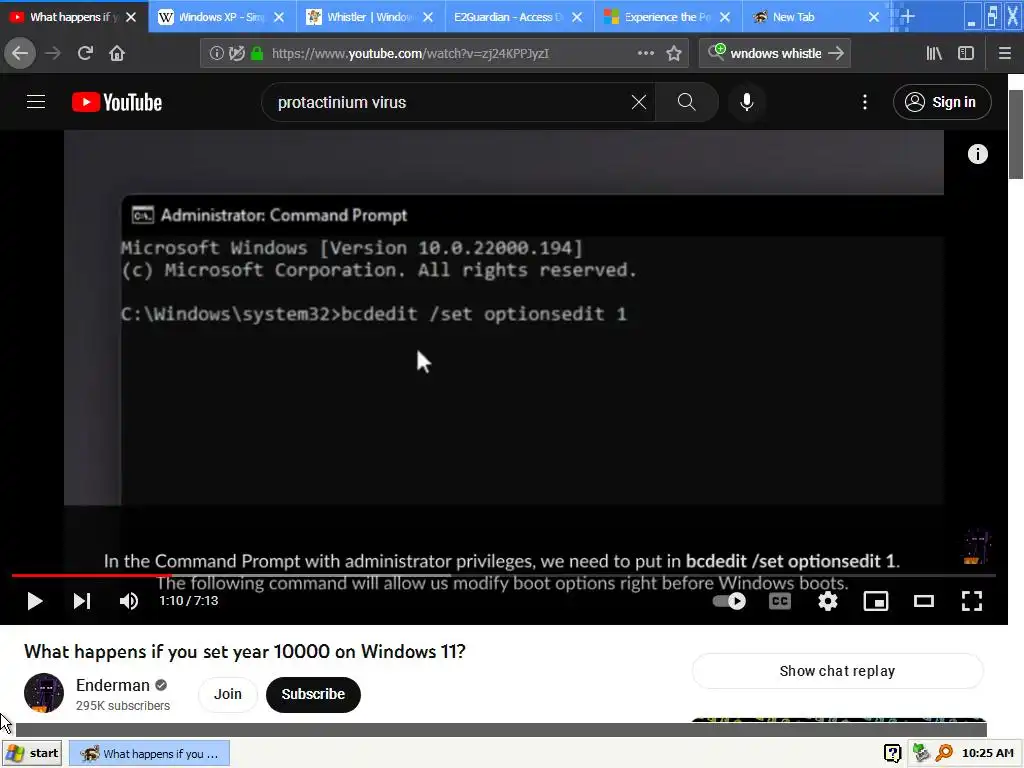
Task: Click the orange magnifier tray icon
Action: 944,753
